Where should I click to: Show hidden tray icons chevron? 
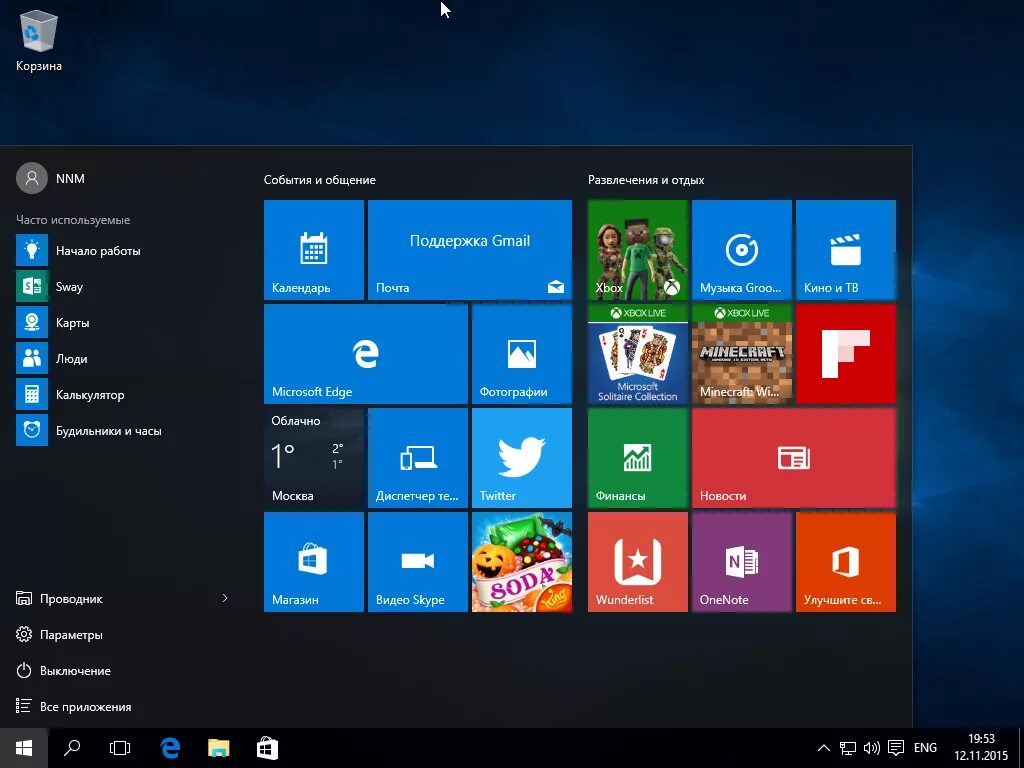click(824, 748)
